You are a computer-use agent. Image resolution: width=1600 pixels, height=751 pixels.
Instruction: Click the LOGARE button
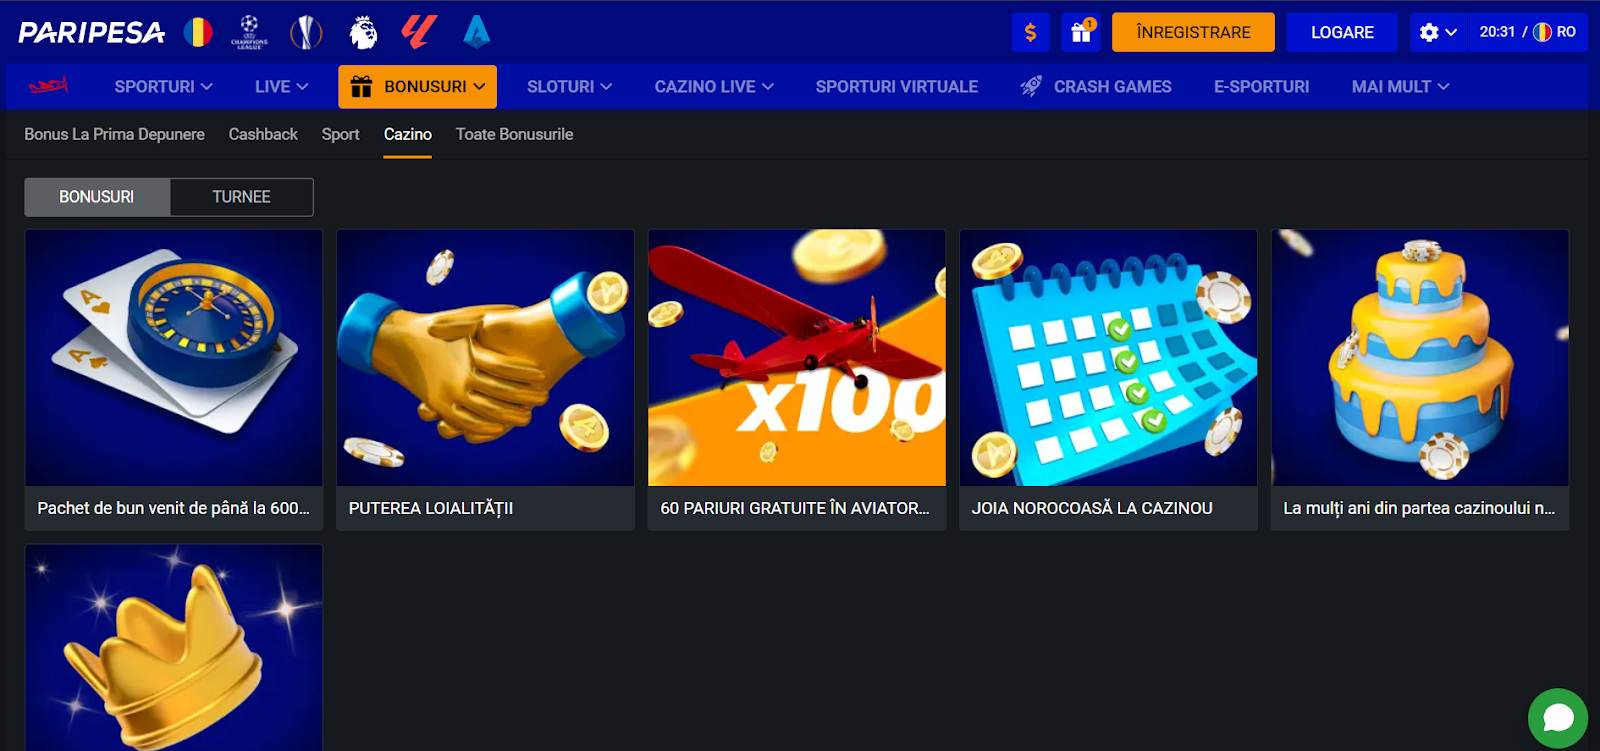[x=1342, y=32]
